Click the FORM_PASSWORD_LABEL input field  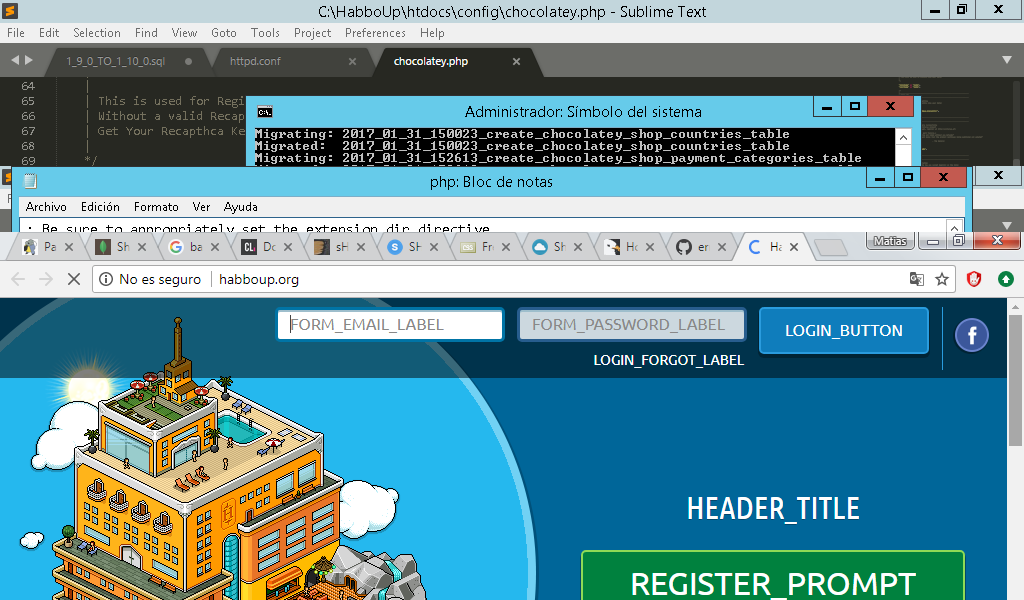coord(632,324)
